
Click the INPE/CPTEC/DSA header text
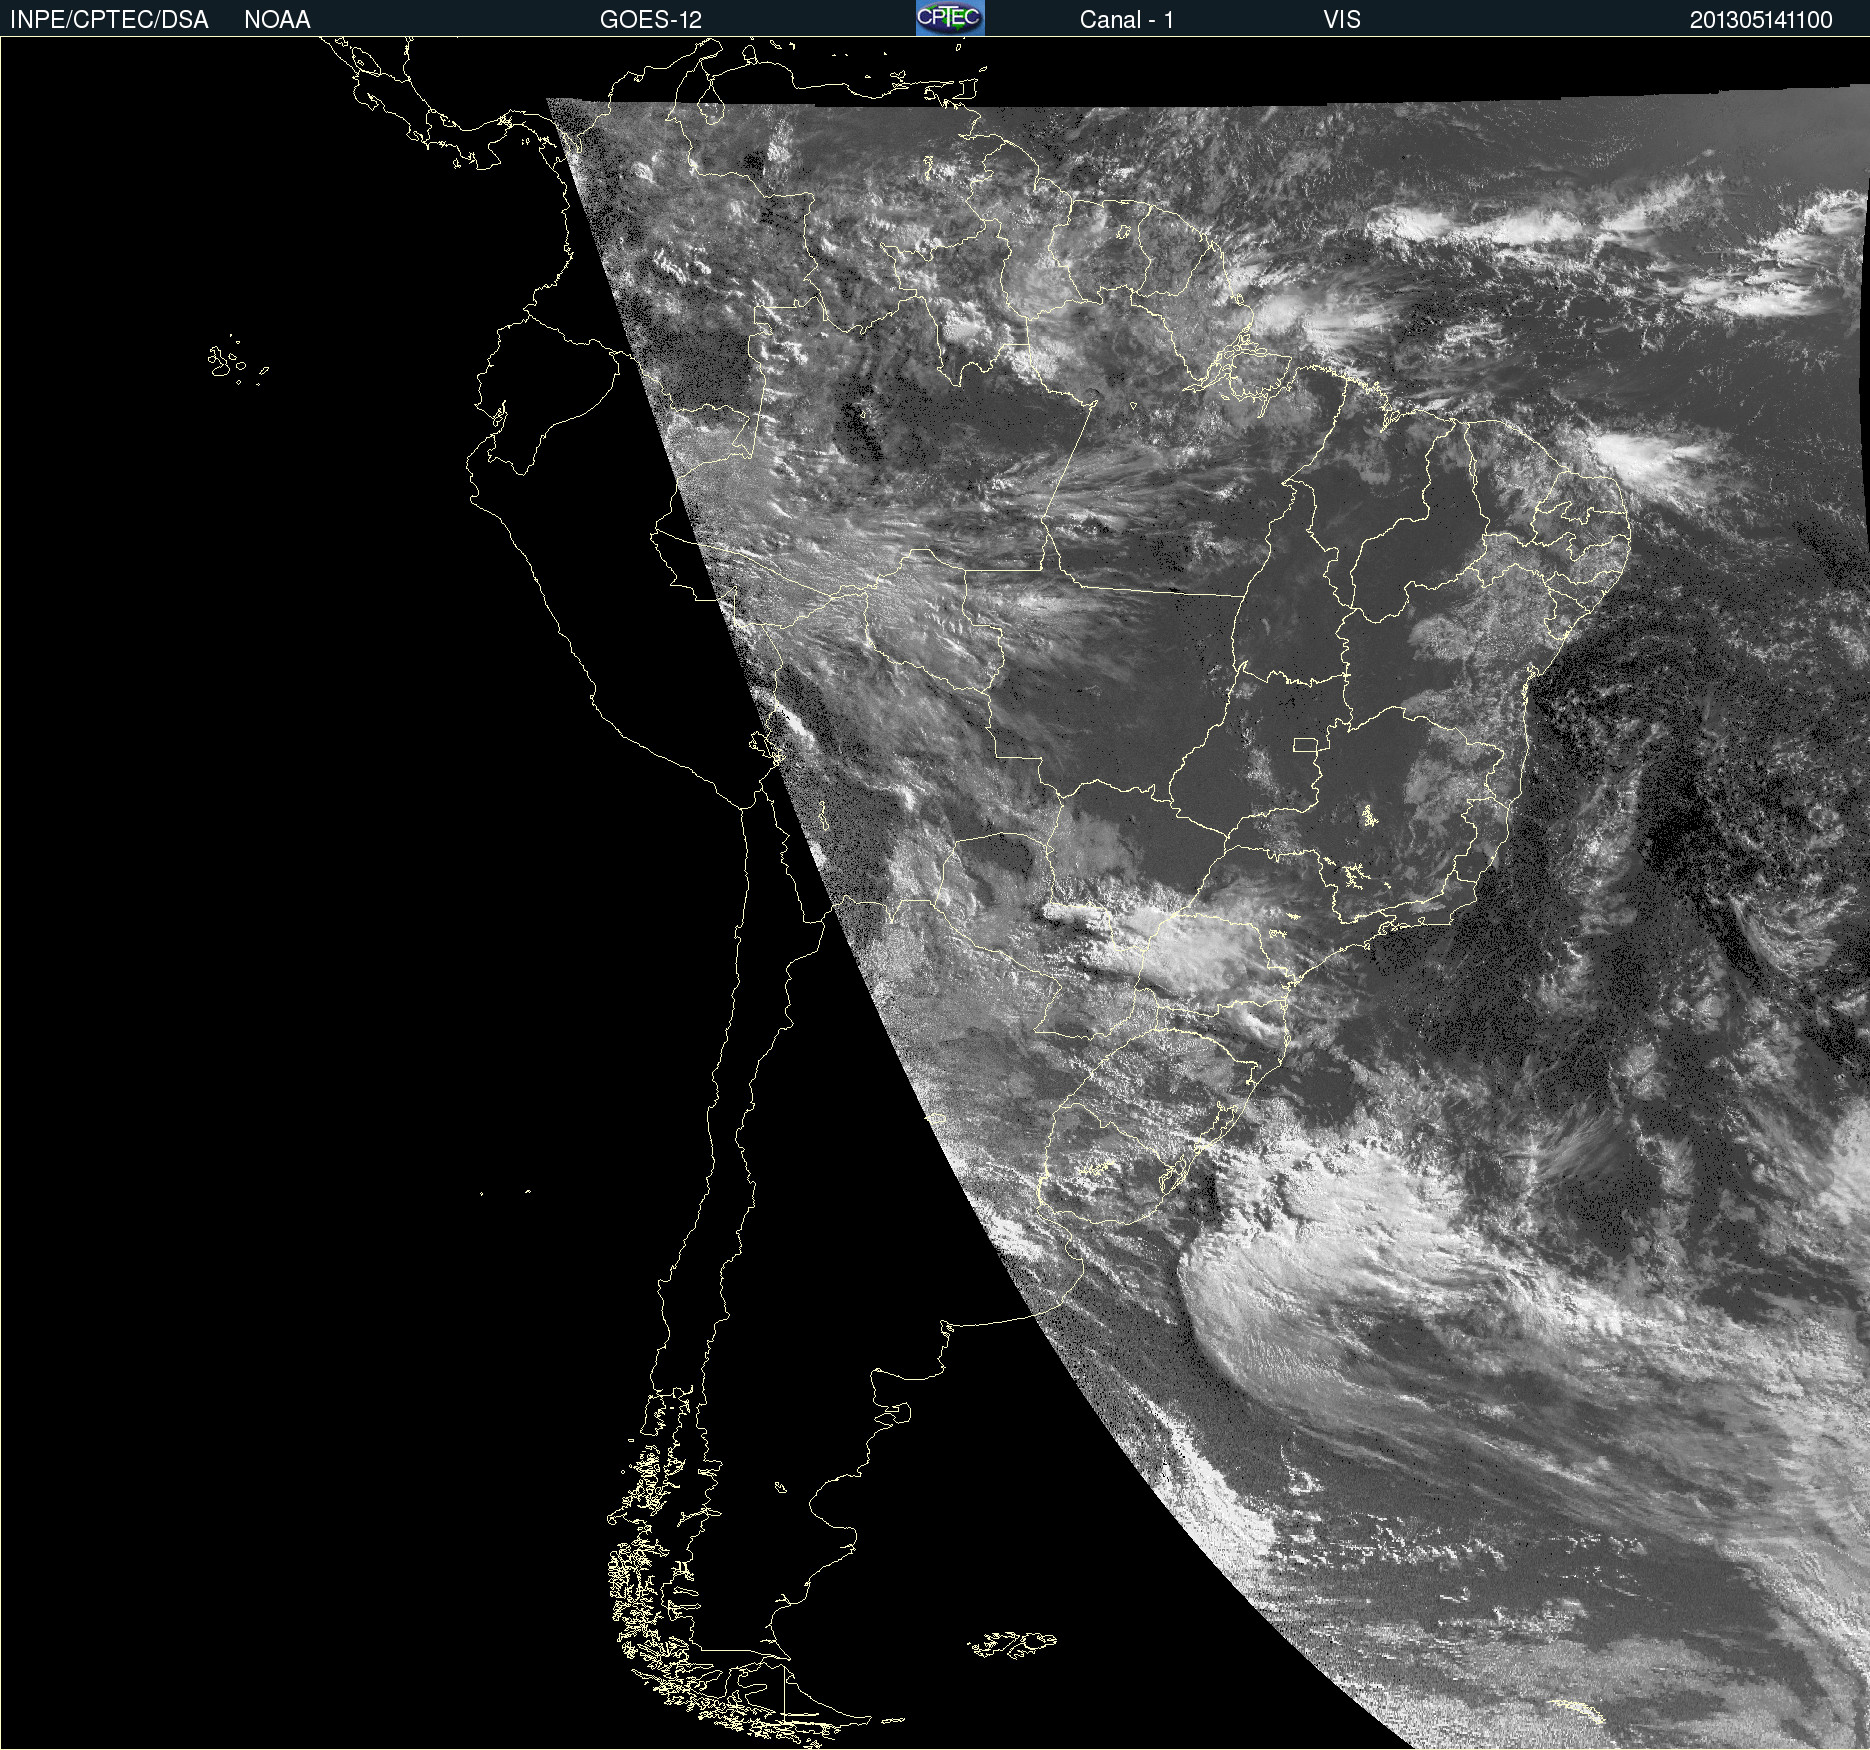click(109, 20)
